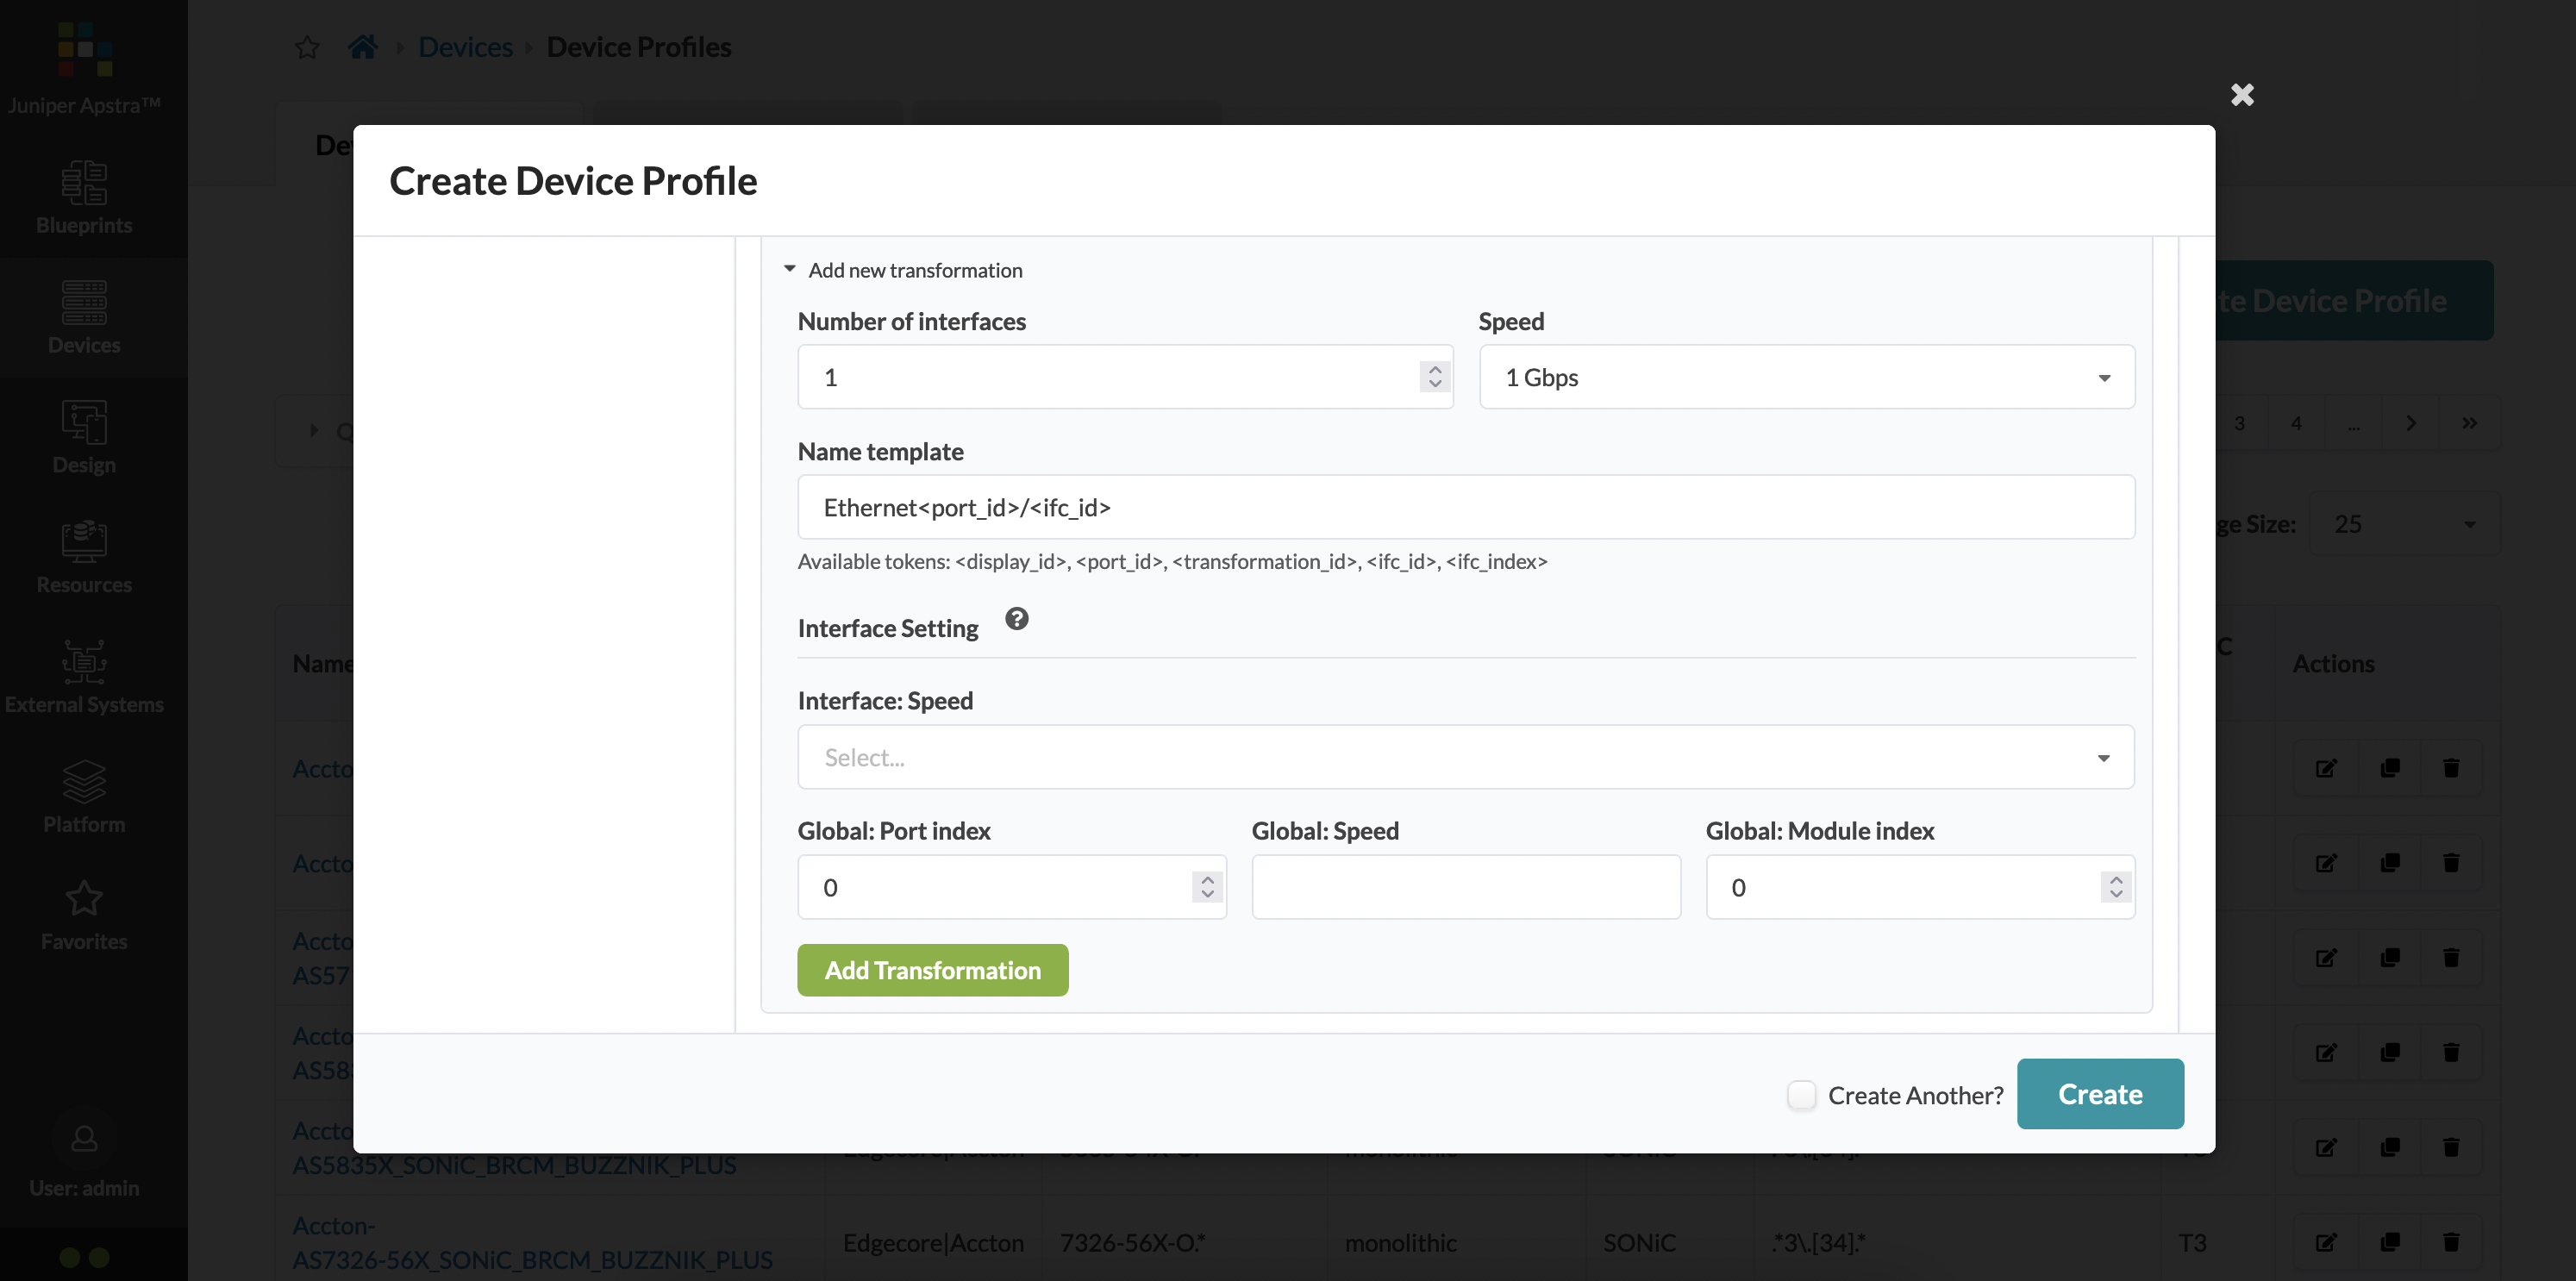Click the Add Transformation button

pyautogui.click(x=932, y=970)
